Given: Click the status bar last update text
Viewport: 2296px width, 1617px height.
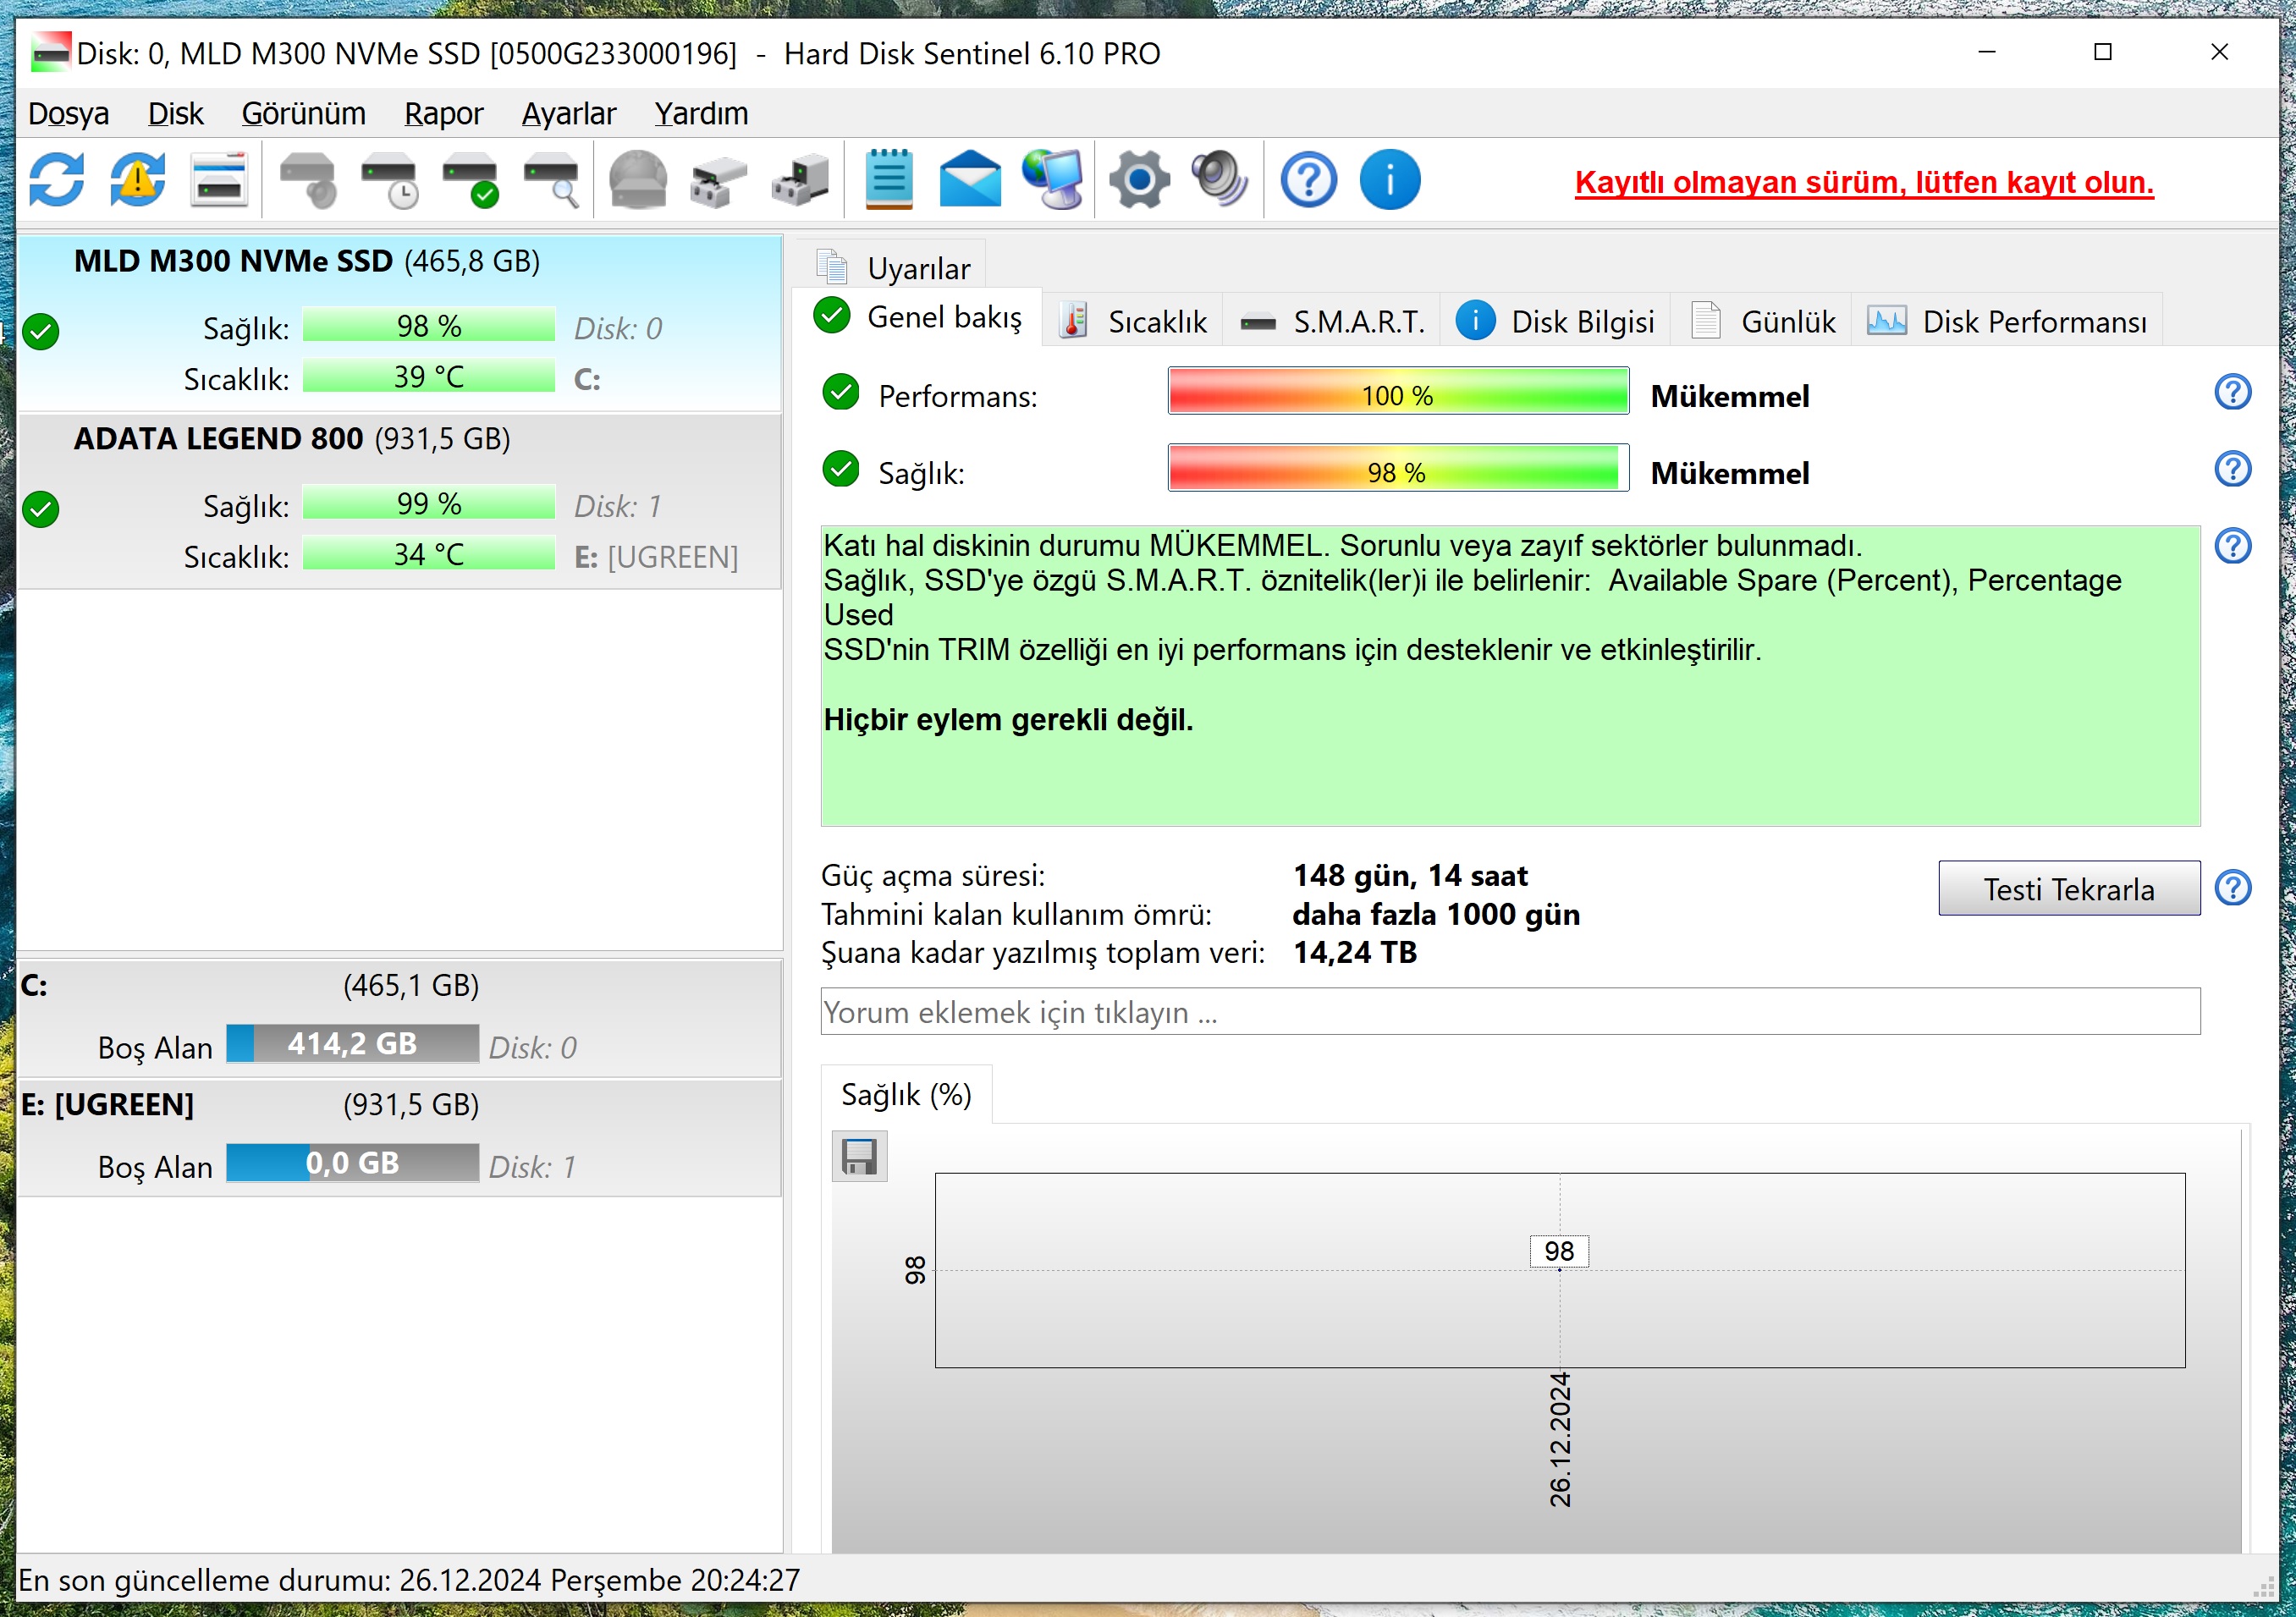Looking at the screenshot, I should point(409,1581).
